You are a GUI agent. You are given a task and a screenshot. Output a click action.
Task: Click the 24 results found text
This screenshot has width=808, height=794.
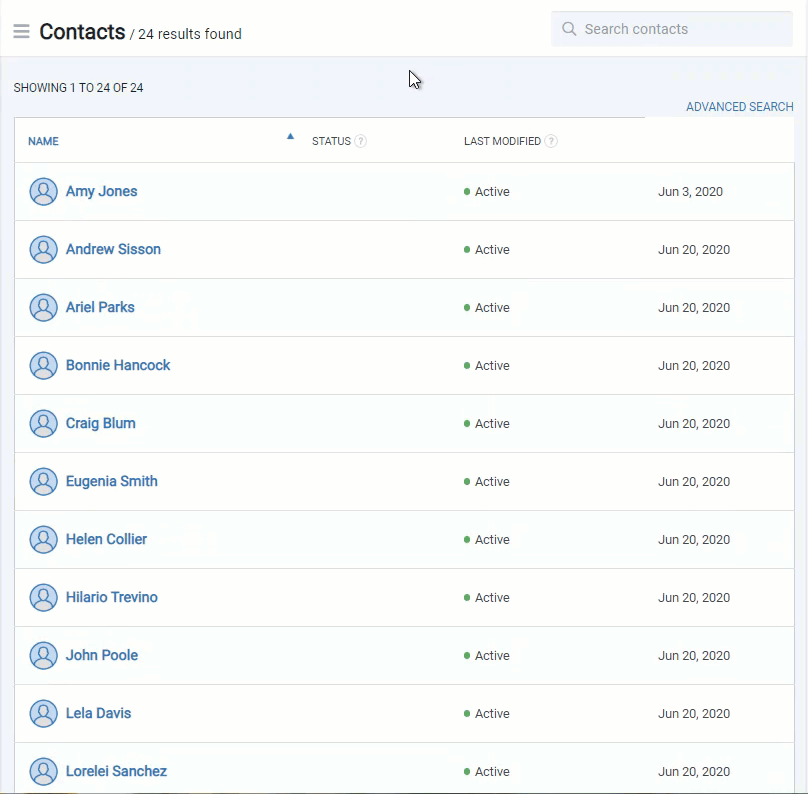(x=190, y=34)
